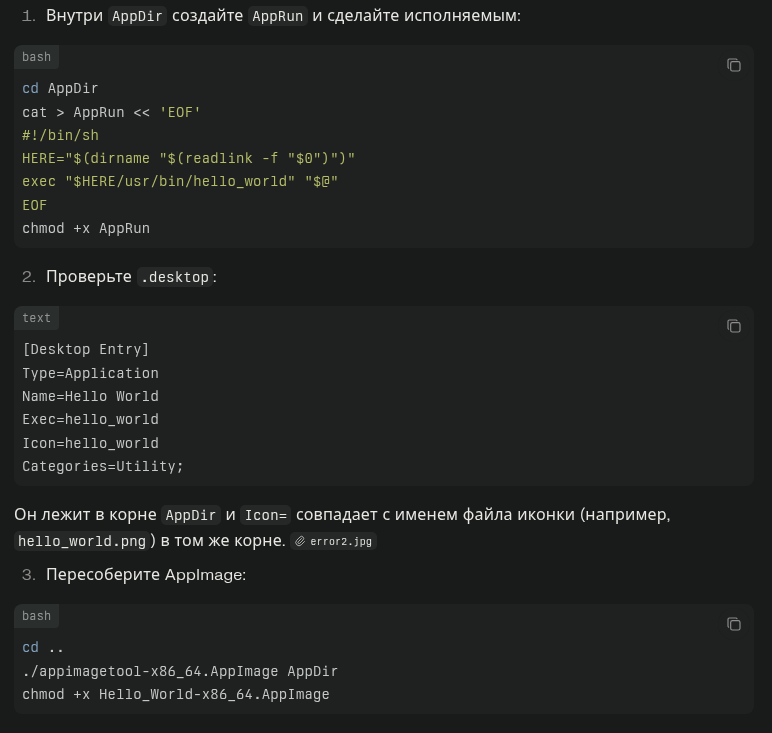Click the Categories=Utility; line
The image size is (772, 733).
tap(103, 466)
